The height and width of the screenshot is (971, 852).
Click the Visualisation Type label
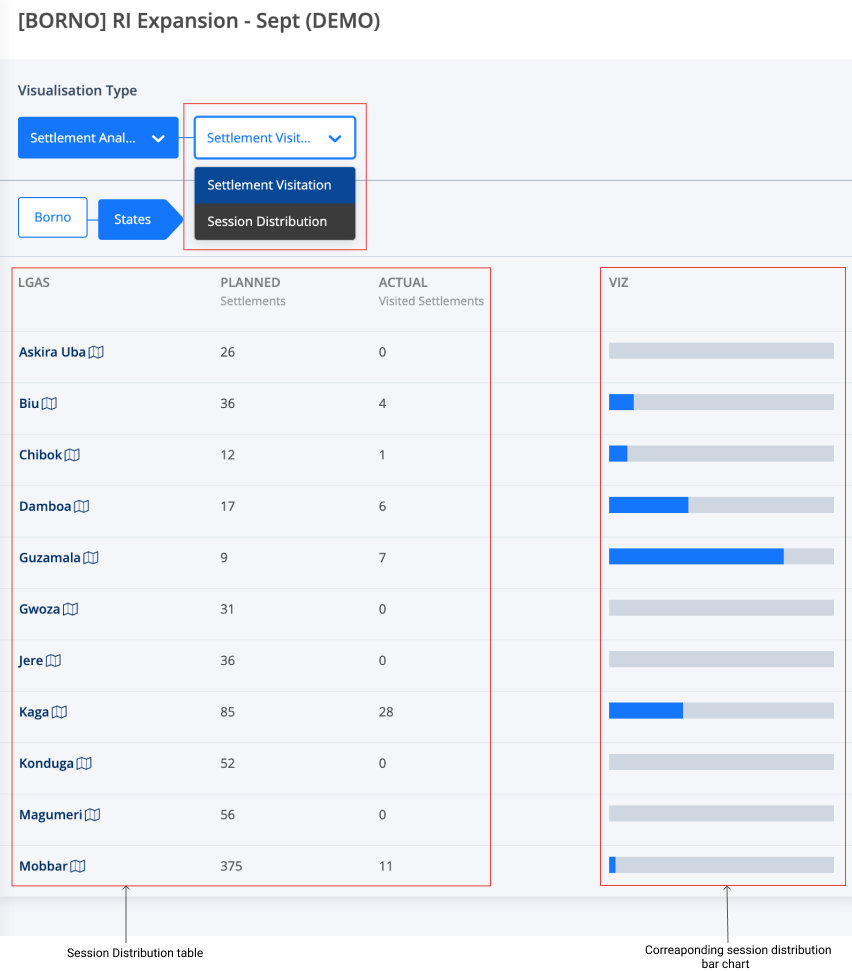pos(77,90)
